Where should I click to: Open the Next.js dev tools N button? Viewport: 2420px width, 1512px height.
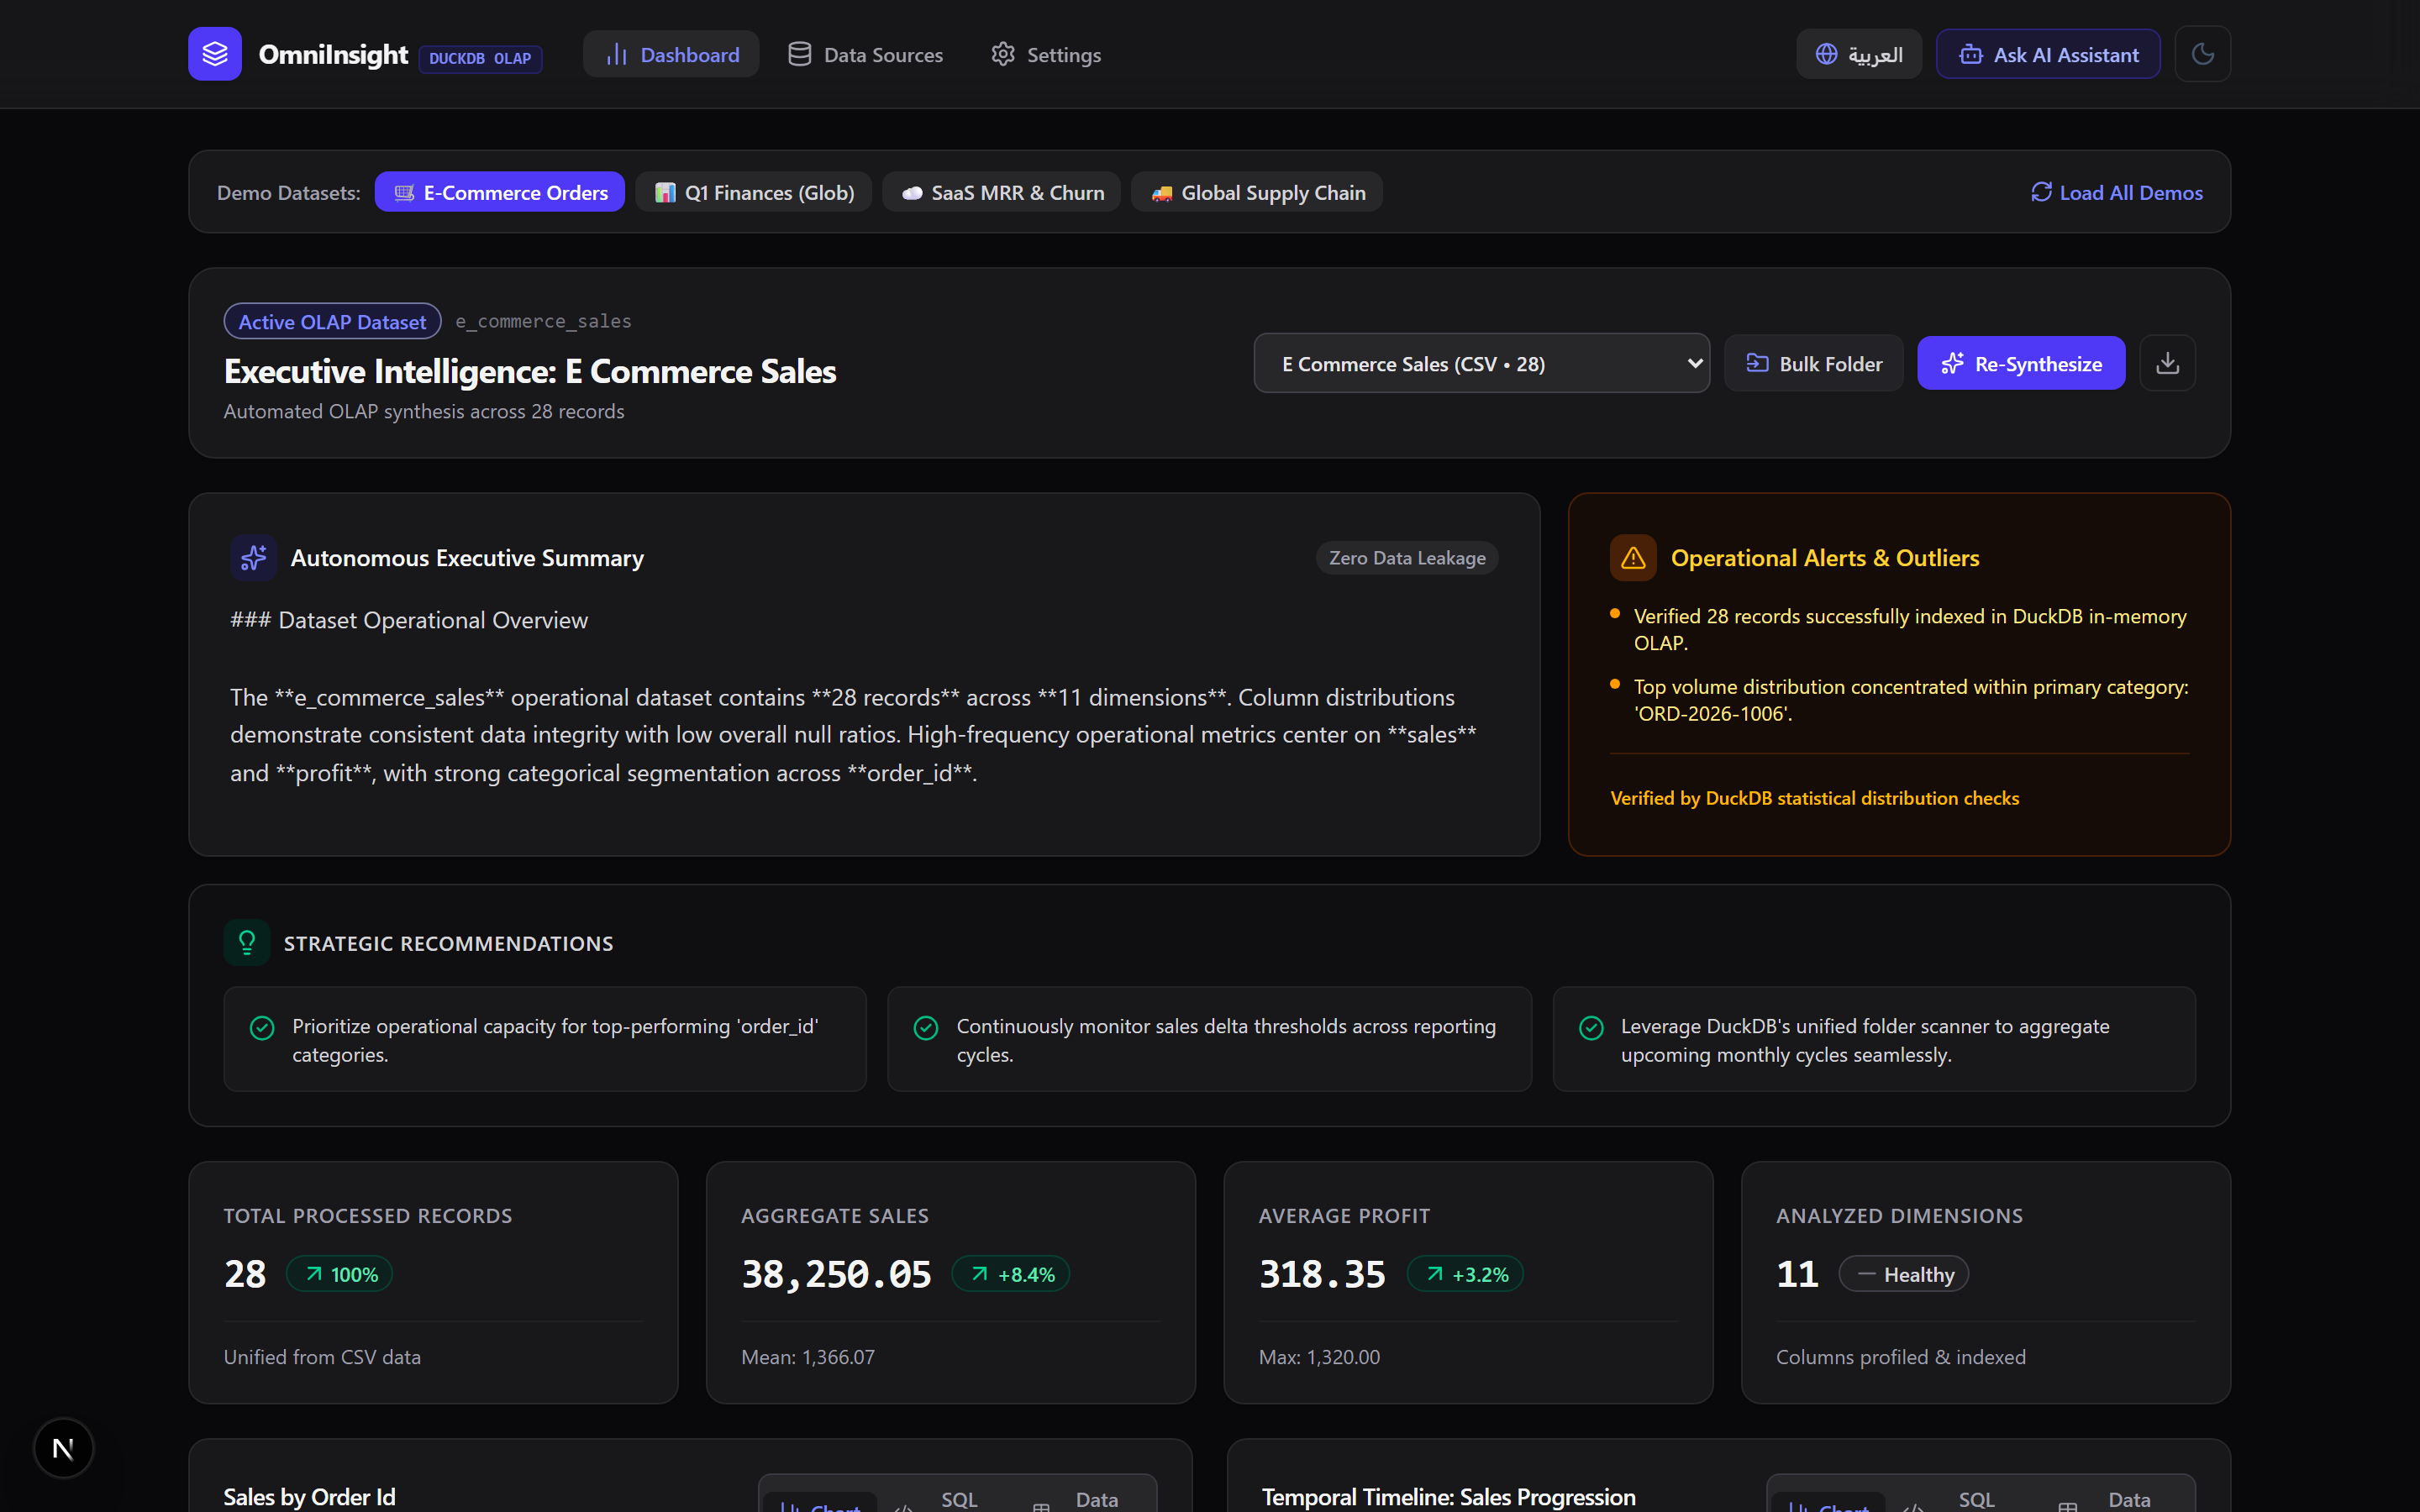pyautogui.click(x=63, y=1447)
